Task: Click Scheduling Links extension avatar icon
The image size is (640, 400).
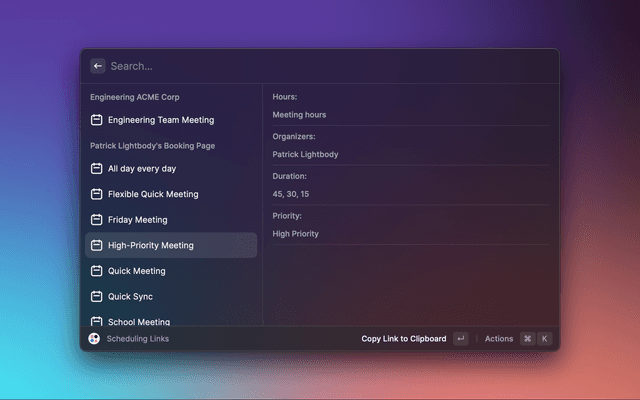Action: [x=94, y=339]
